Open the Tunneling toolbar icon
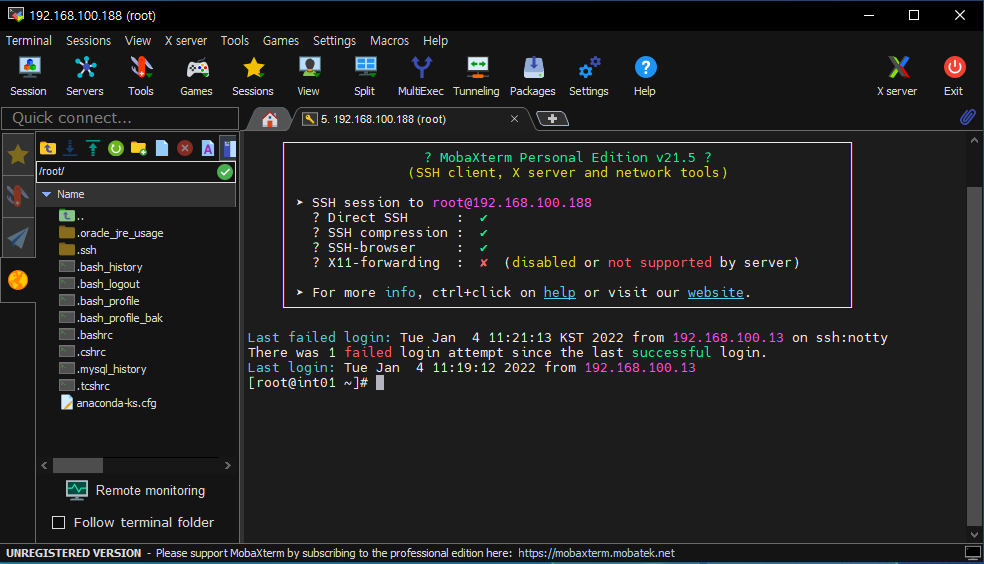The height and width of the screenshot is (564, 984). (476, 77)
